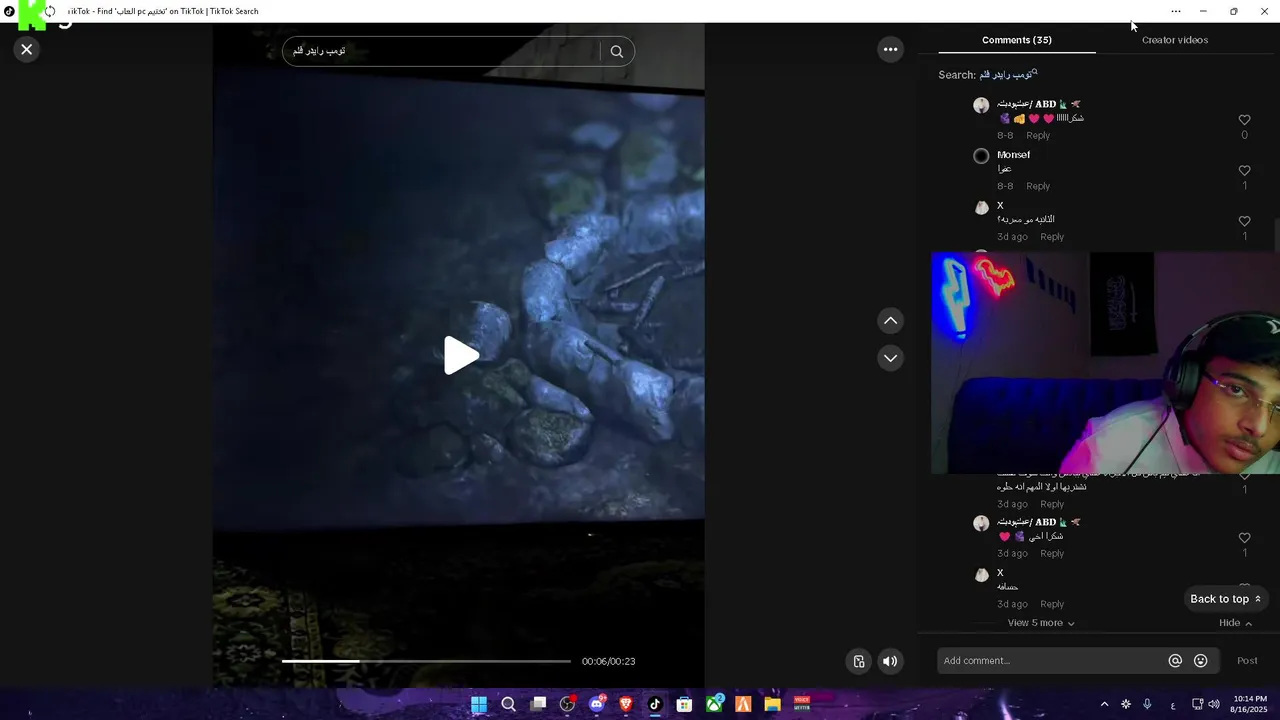Open Task View on the taskbar
Screen dimensions: 1280x720
538,704
